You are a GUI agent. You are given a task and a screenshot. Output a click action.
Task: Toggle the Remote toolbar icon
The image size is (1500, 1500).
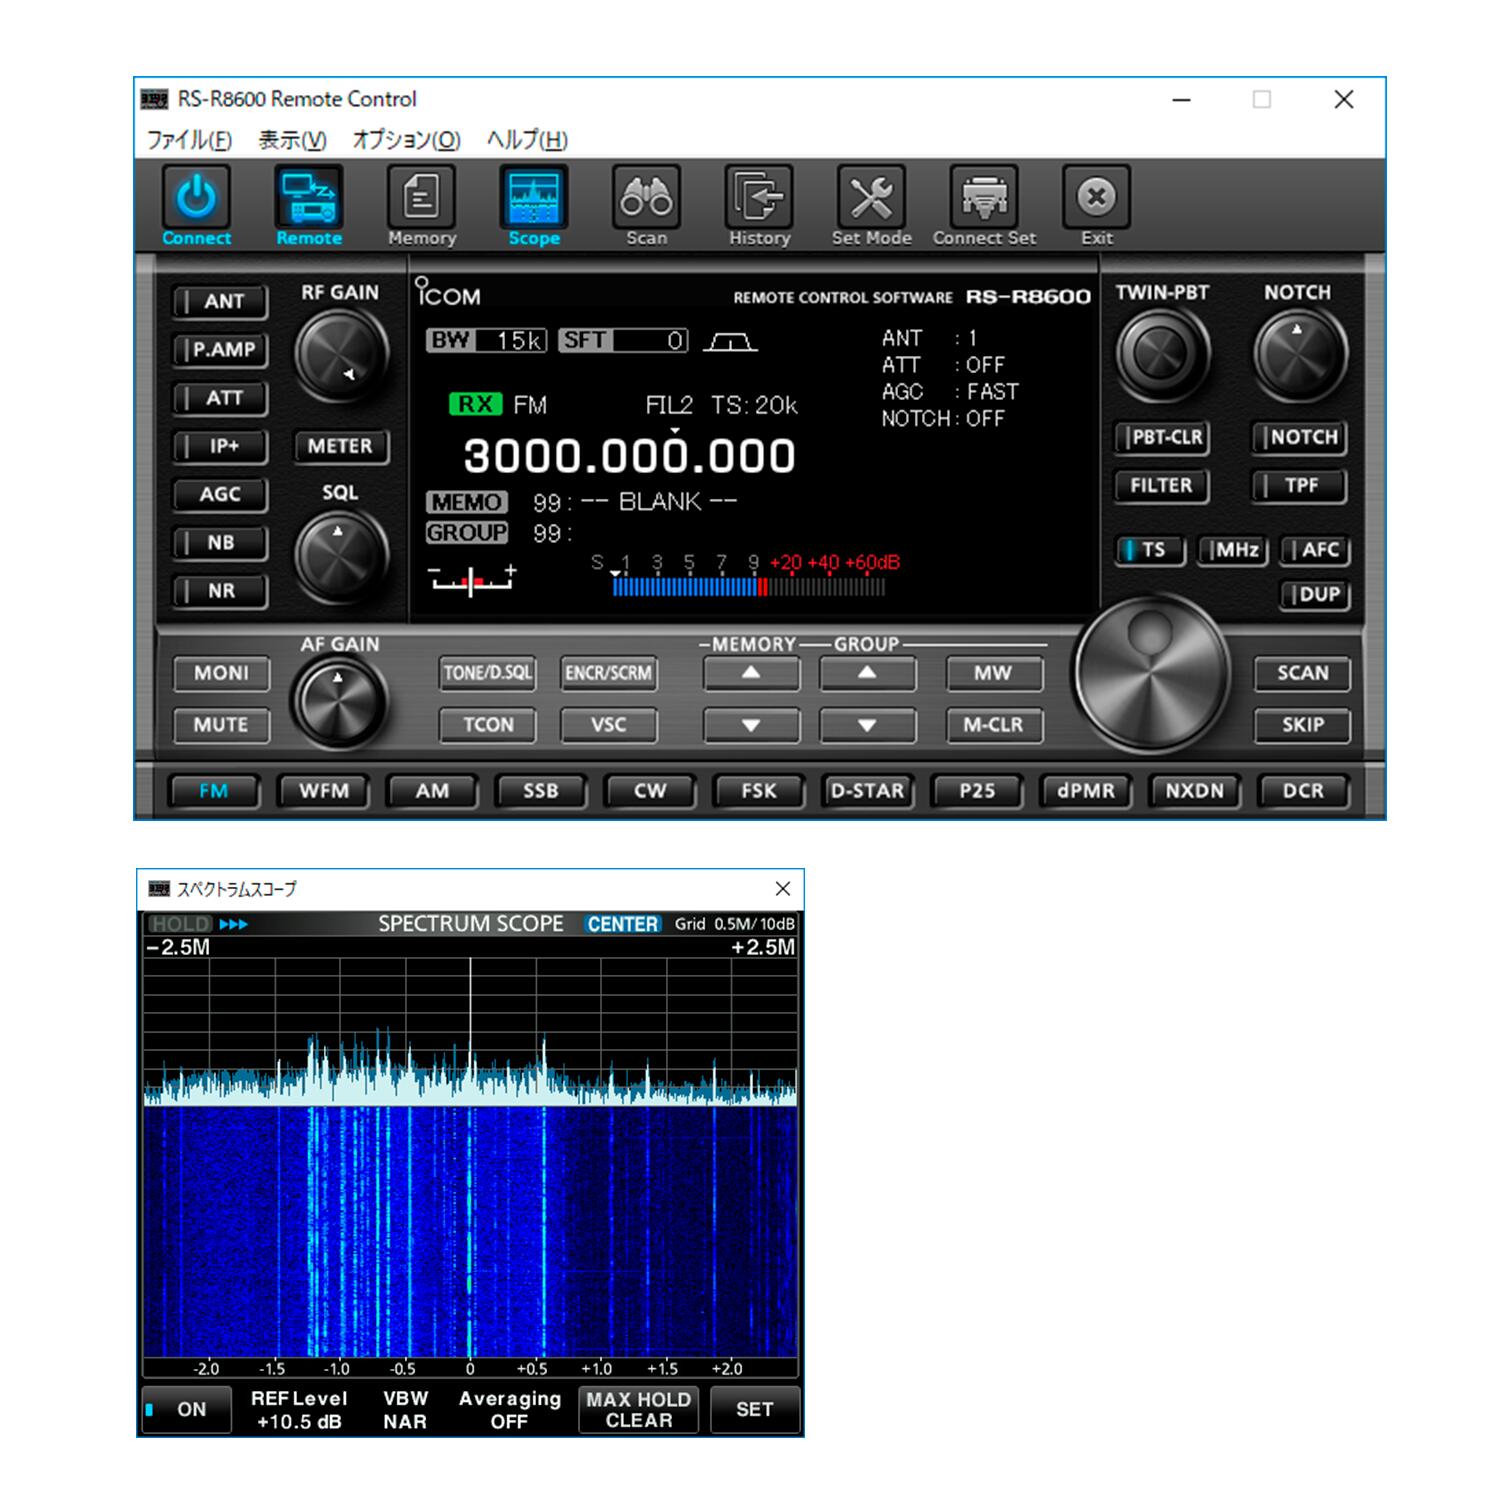point(309,199)
